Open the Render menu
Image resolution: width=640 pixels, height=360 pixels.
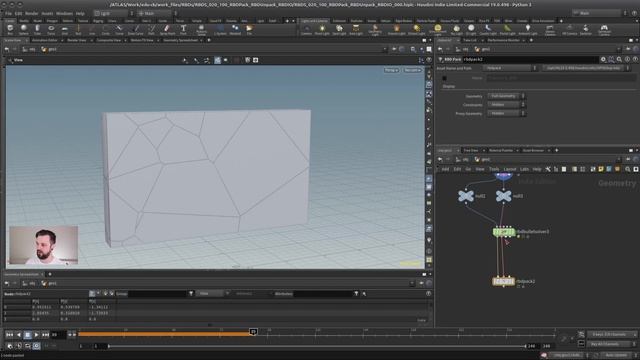tap(31, 13)
